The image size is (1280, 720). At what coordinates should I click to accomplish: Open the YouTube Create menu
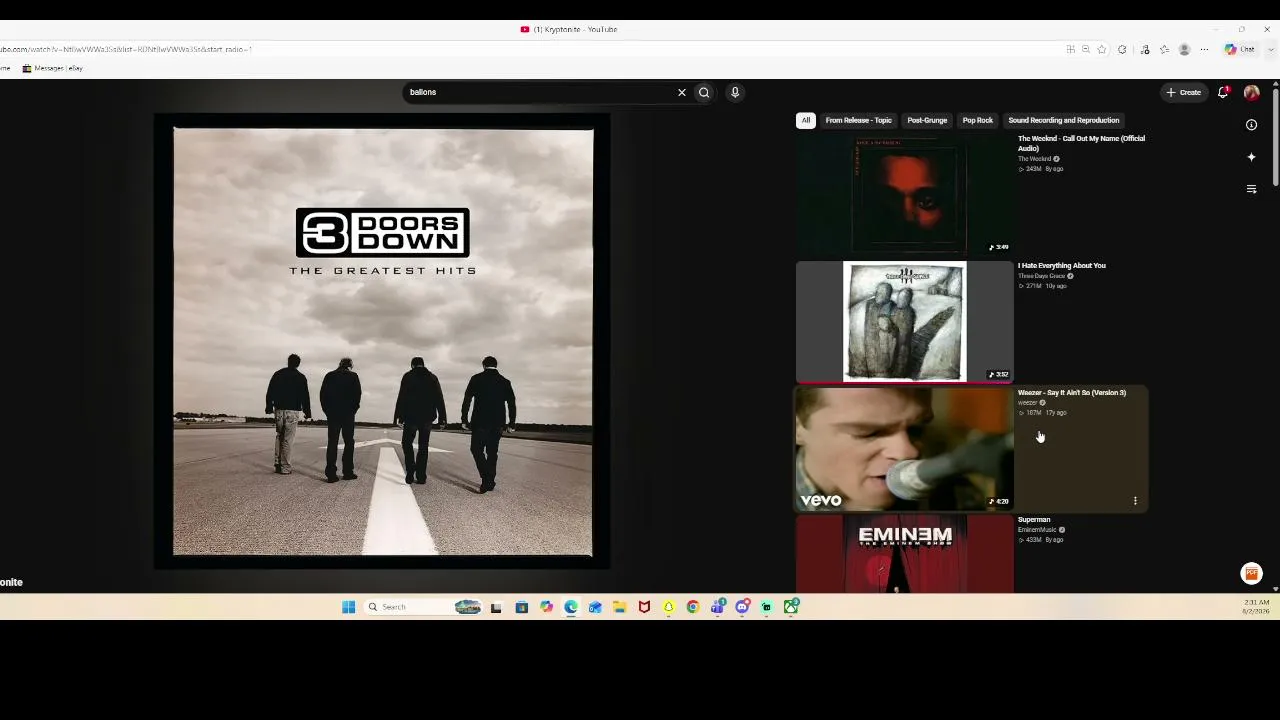[x=1183, y=92]
